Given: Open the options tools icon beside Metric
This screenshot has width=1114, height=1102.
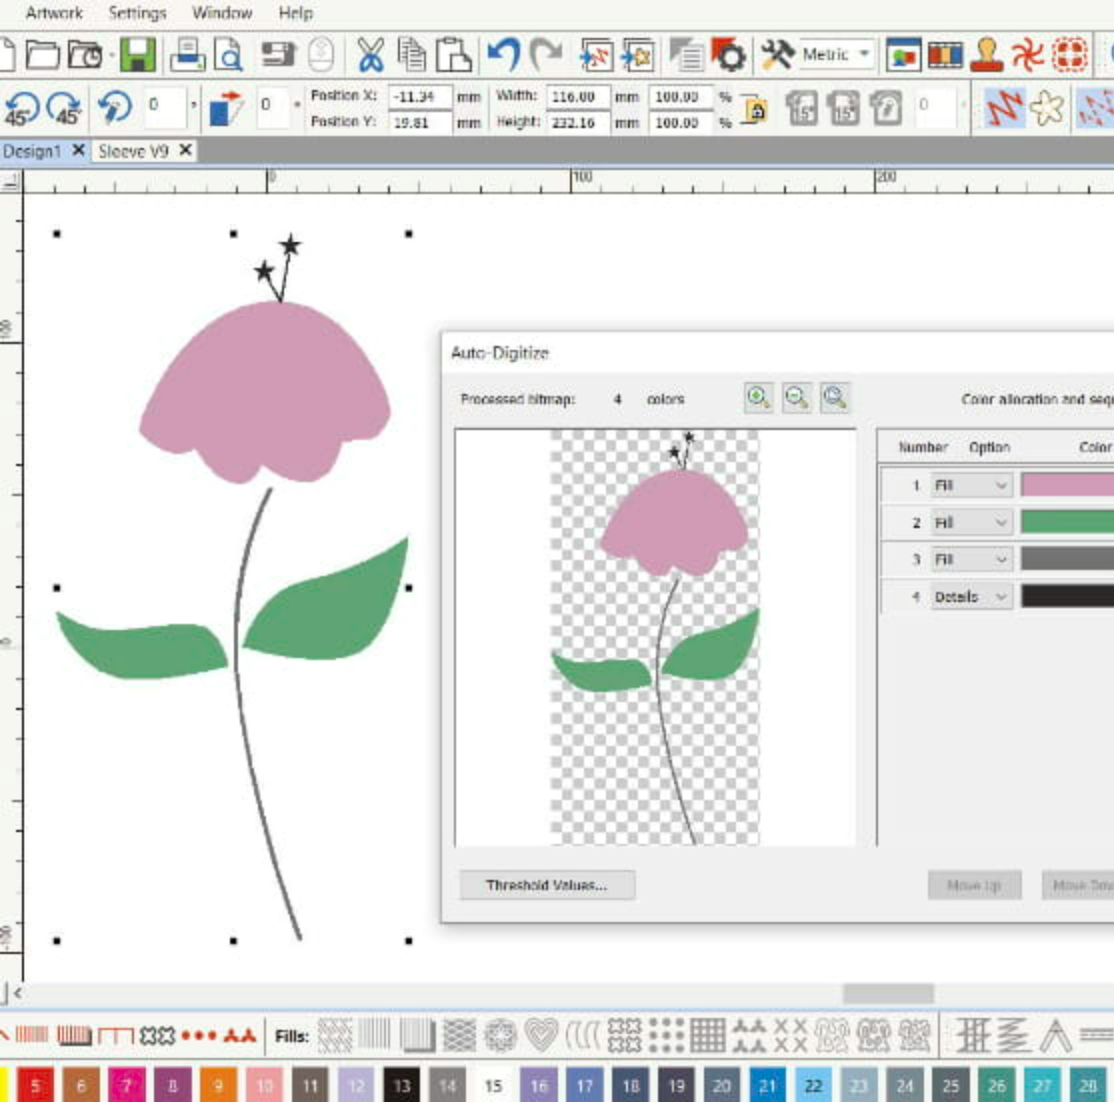Looking at the screenshot, I should coord(777,55).
